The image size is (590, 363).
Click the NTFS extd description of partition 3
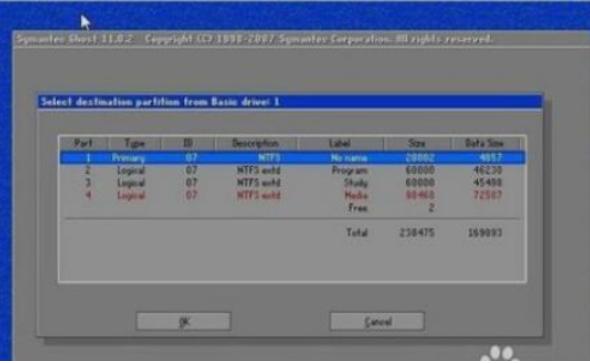point(259,183)
